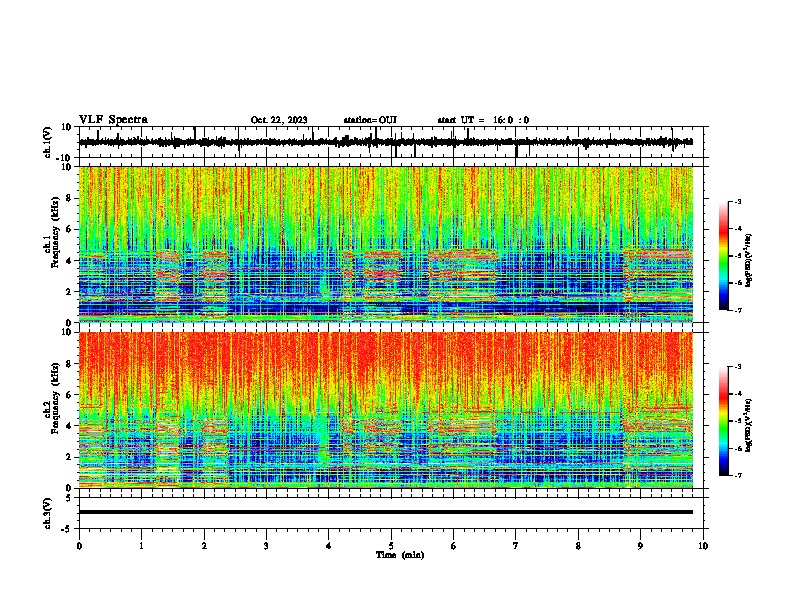Click the "VLF Spectra" plot title
Screen dimensions: 792x612
pyautogui.click(x=113, y=120)
